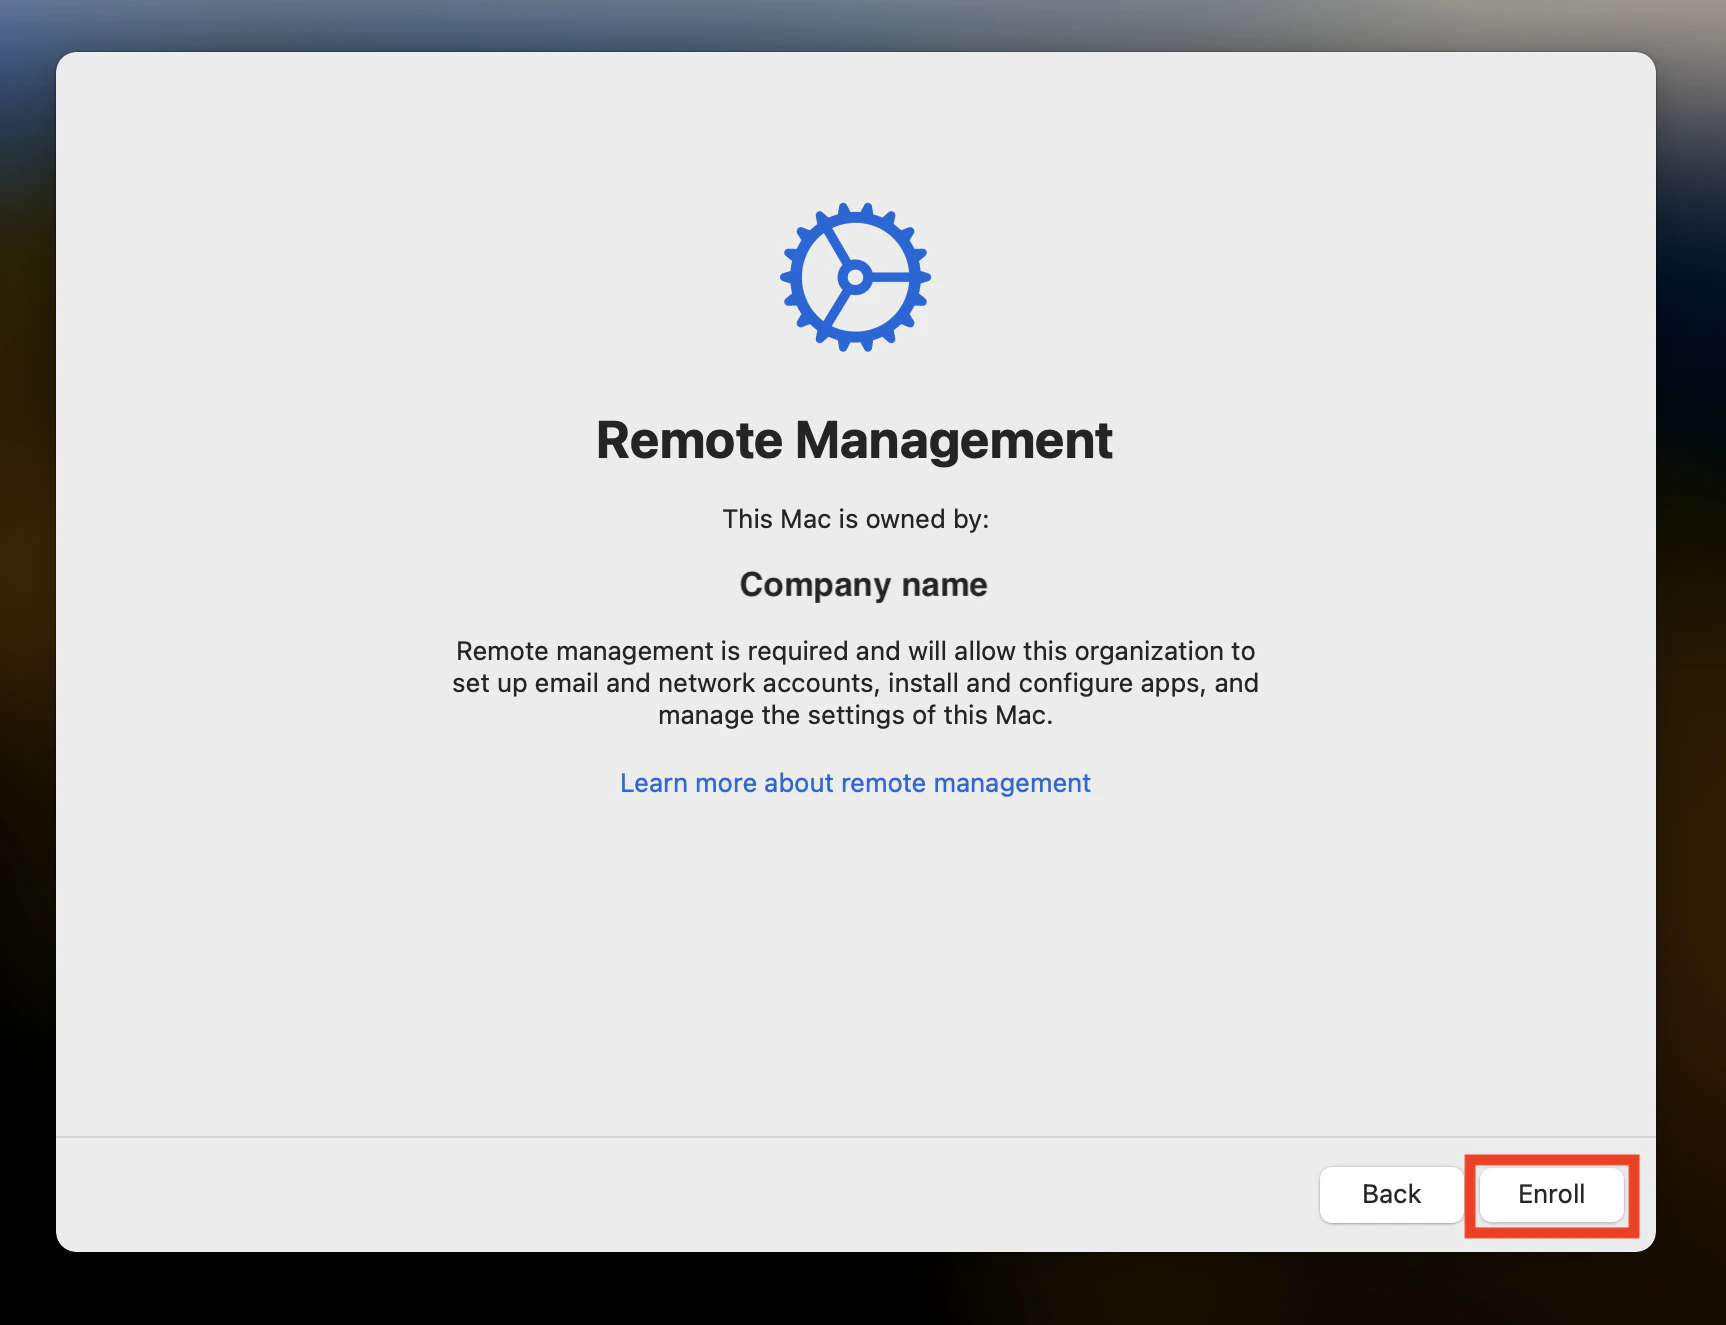Open Learn more about remote management link
Screen dimensions: 1726x1325
tap(855, 783)
